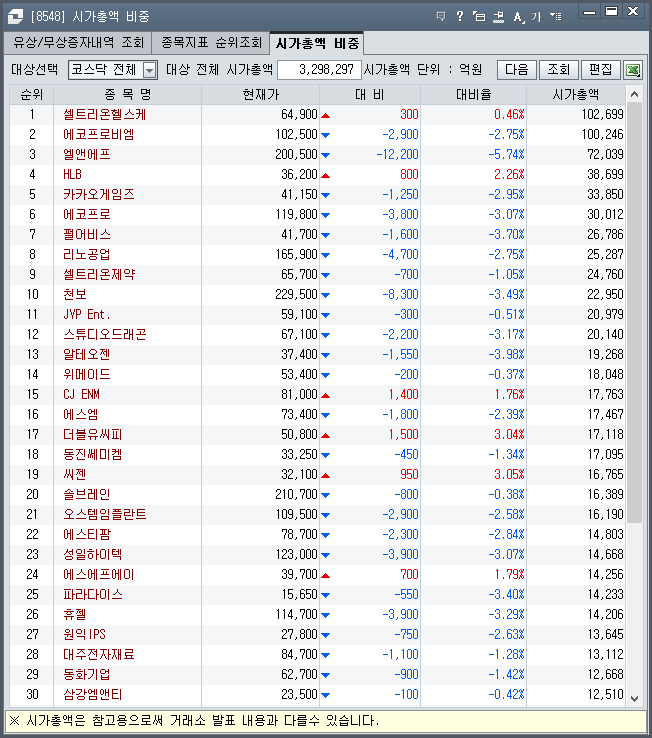Select stock 펄어비스
This screenshot has width=652, height=738.
coord(87,234)
